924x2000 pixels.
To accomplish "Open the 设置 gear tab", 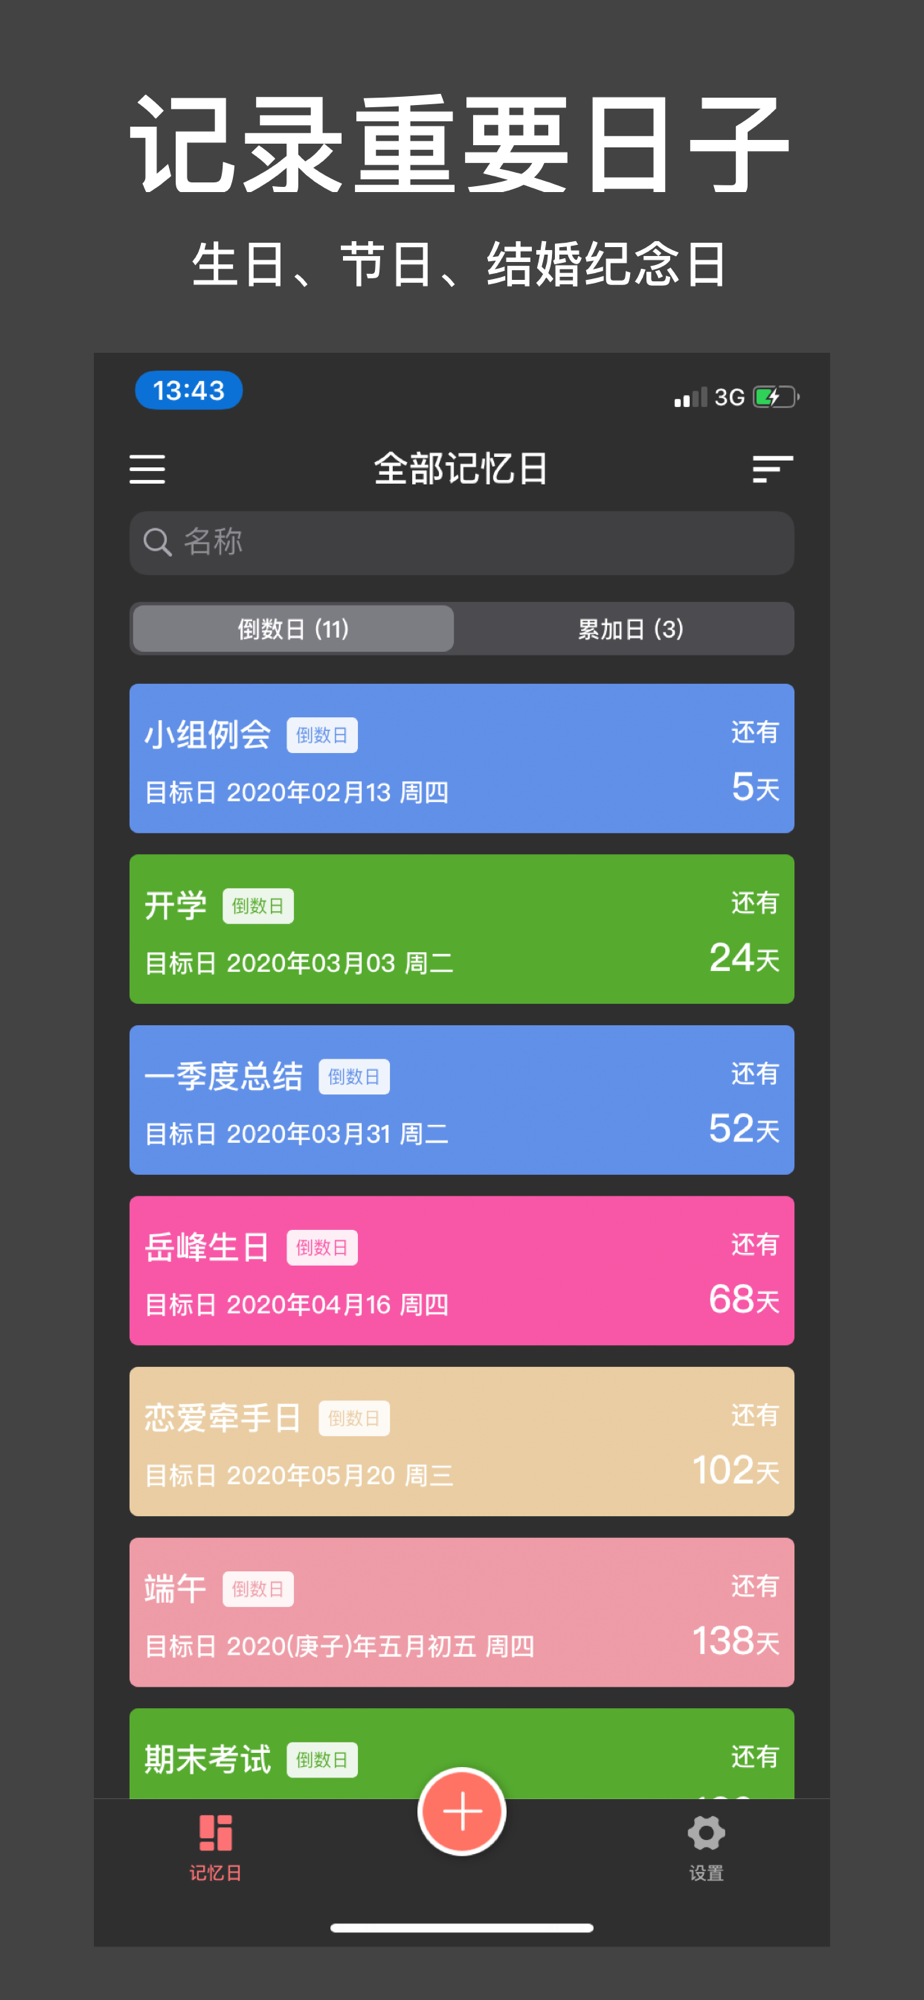I will (x=706, y=1848).
